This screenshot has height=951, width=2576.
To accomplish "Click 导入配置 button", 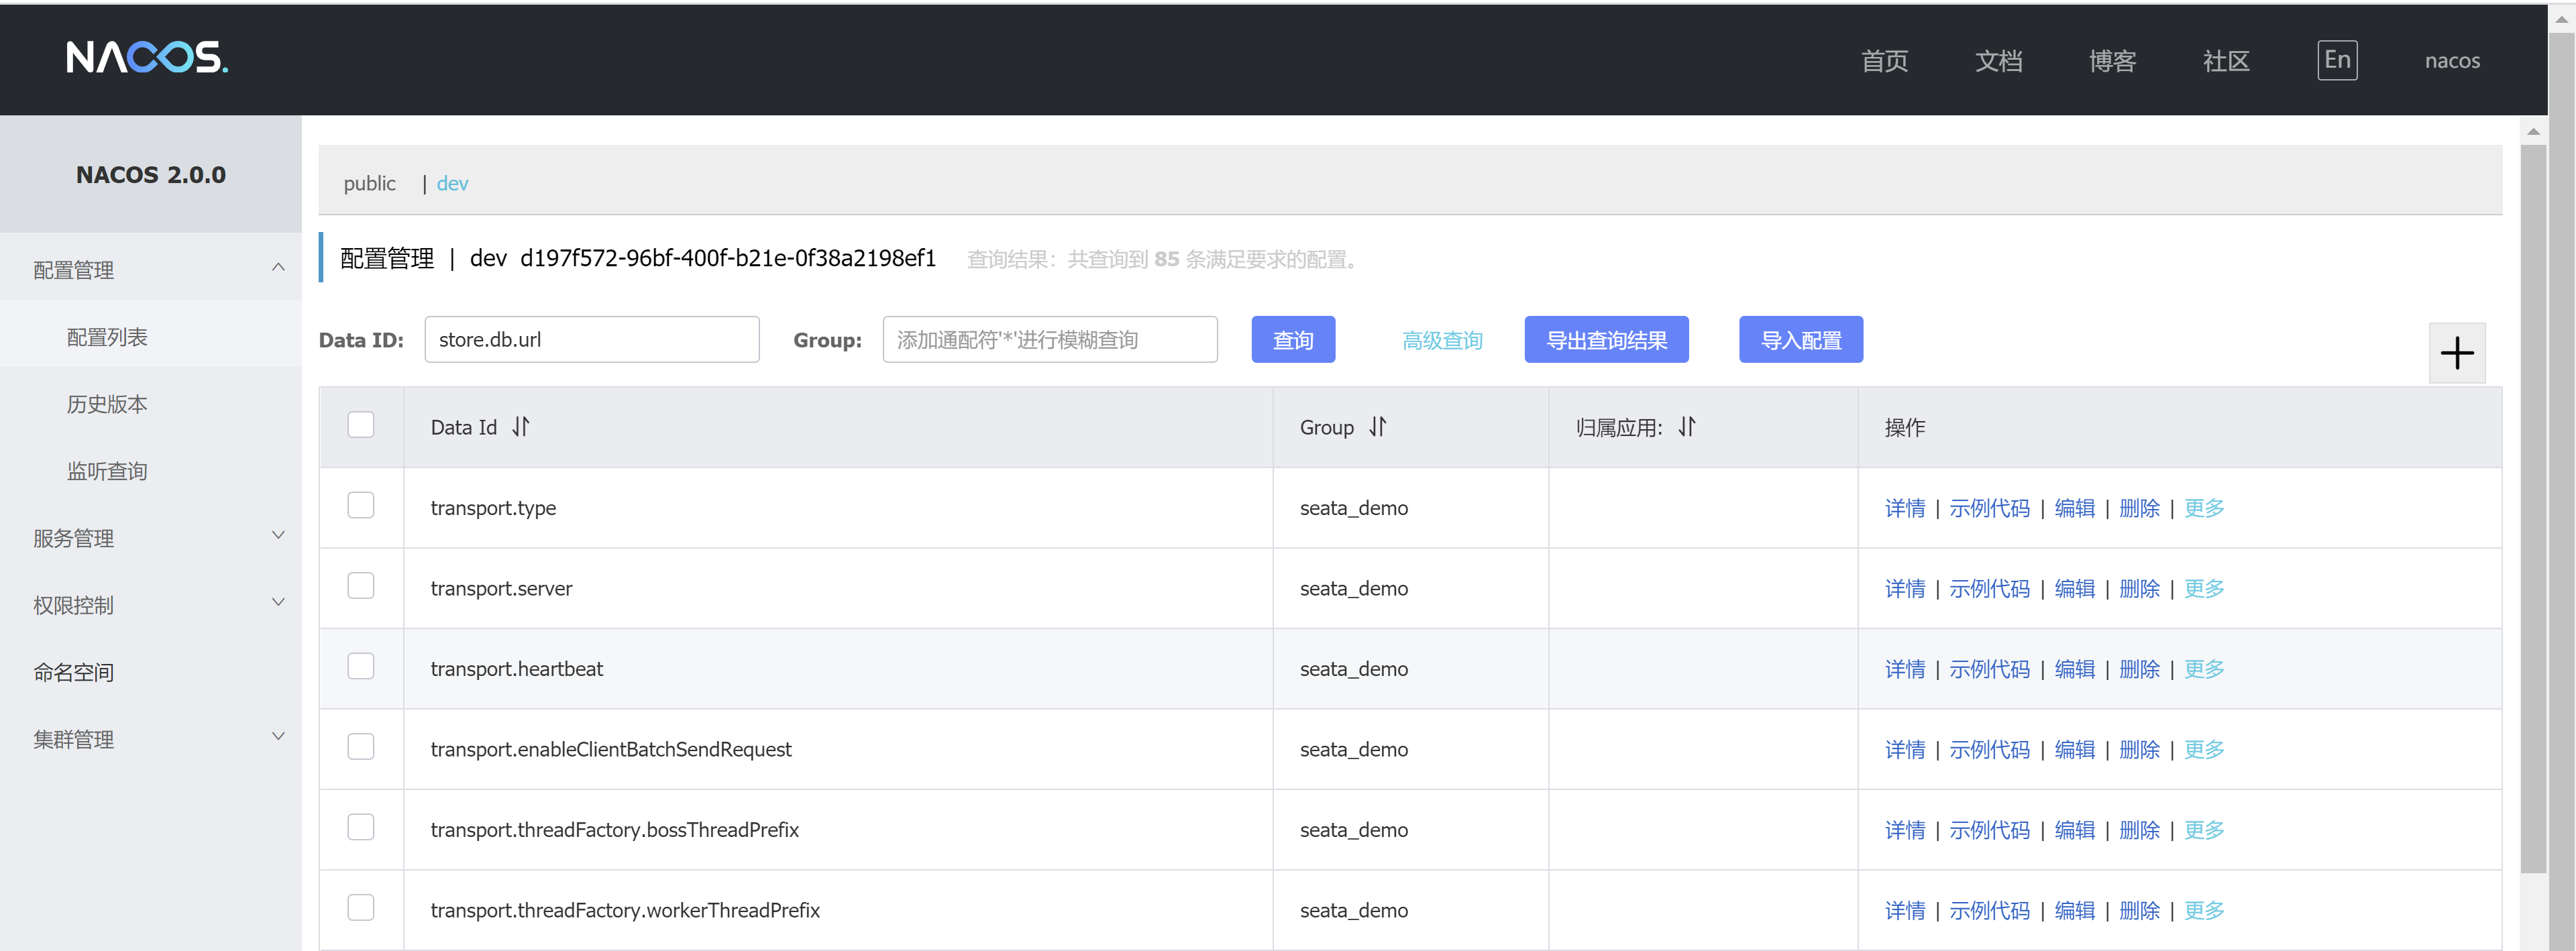I will pyautogui.click(x=1800, y=339).
